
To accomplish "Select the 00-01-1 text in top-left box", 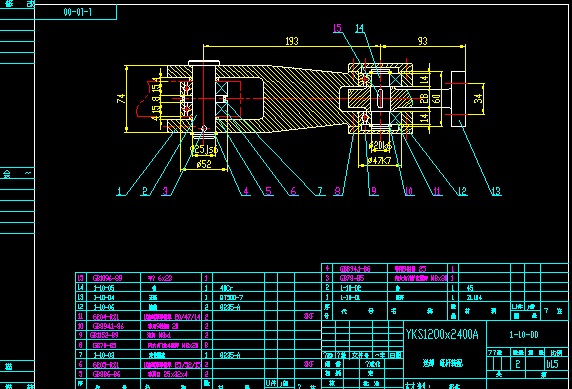I will (x=78, y=12).
